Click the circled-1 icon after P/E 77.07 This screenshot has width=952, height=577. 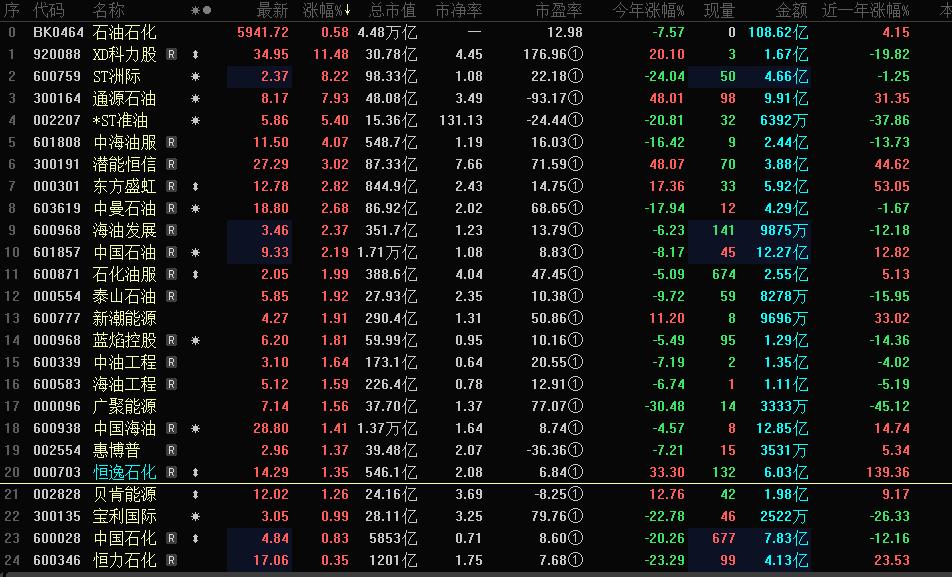[576, 406]
